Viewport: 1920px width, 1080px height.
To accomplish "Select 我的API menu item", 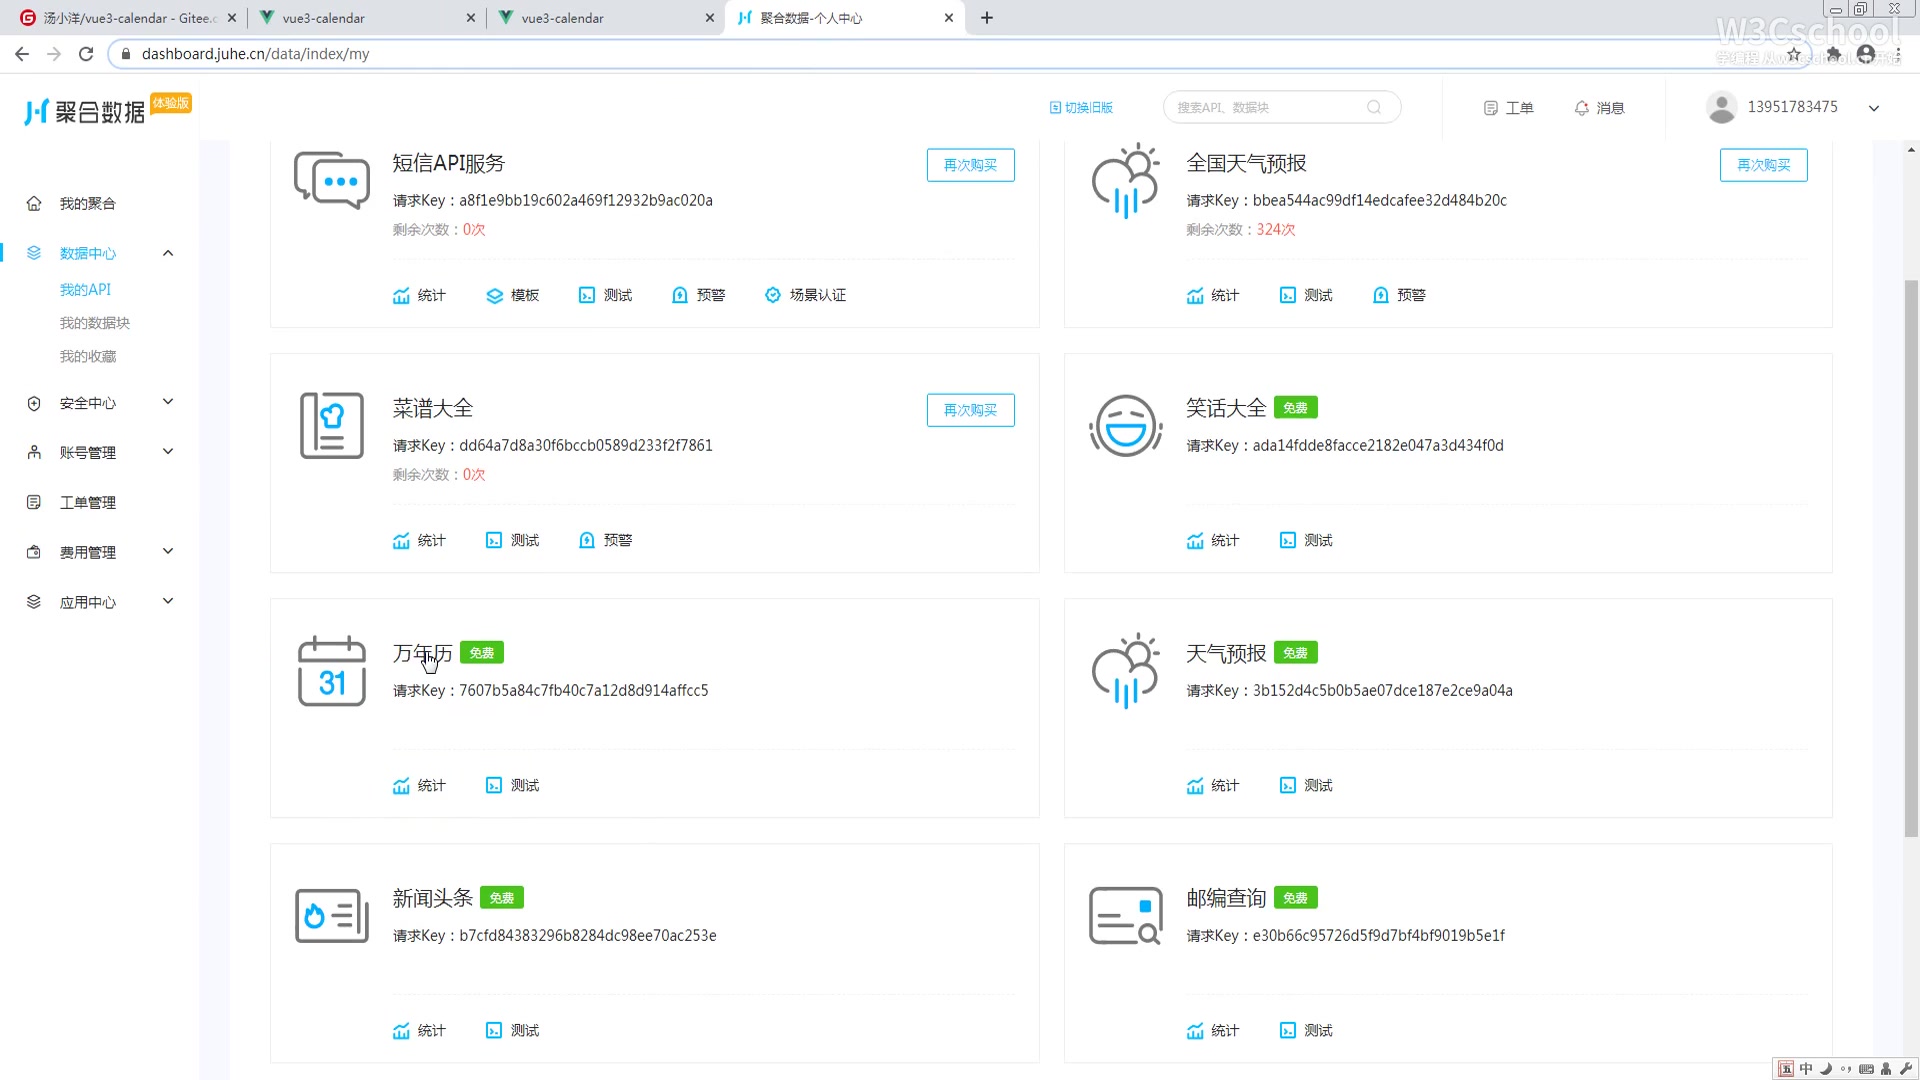I will 84,289.
